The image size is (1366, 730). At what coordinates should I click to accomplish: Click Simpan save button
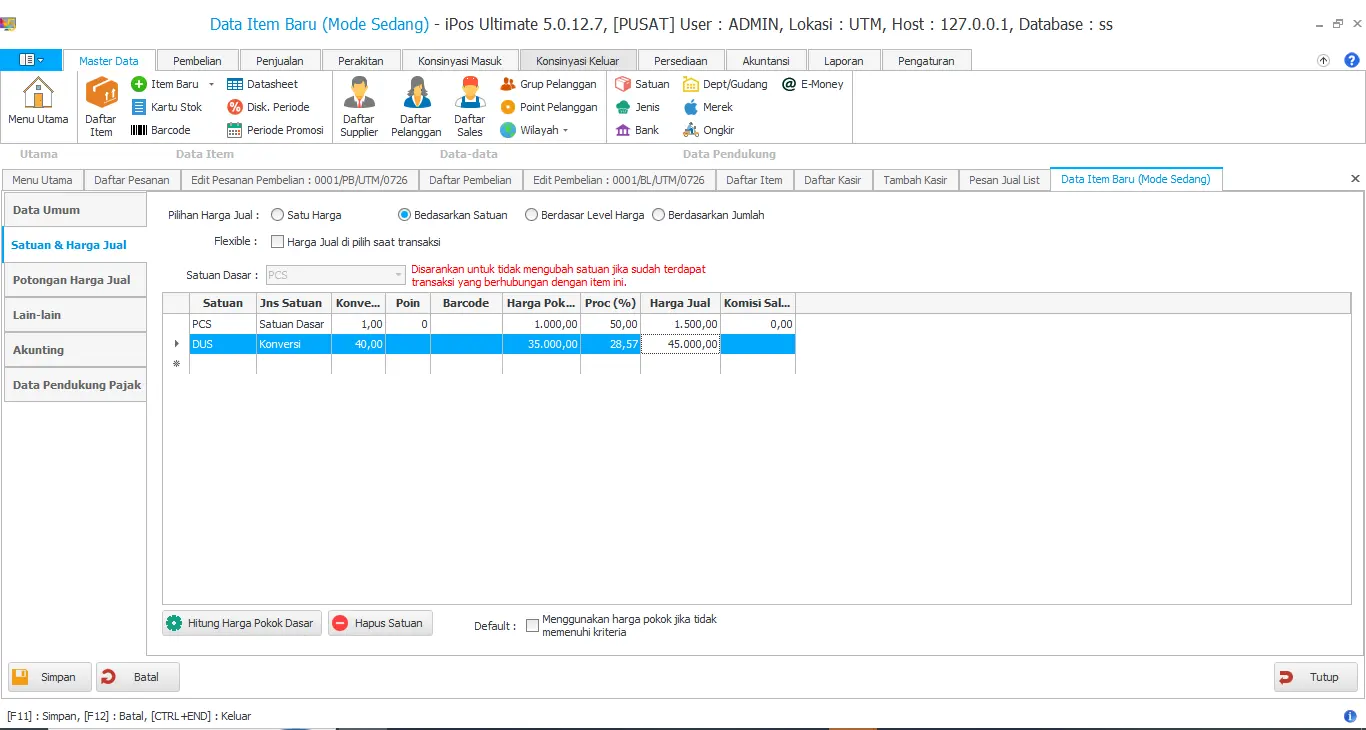pyautogui.click(x=50, y=677)
